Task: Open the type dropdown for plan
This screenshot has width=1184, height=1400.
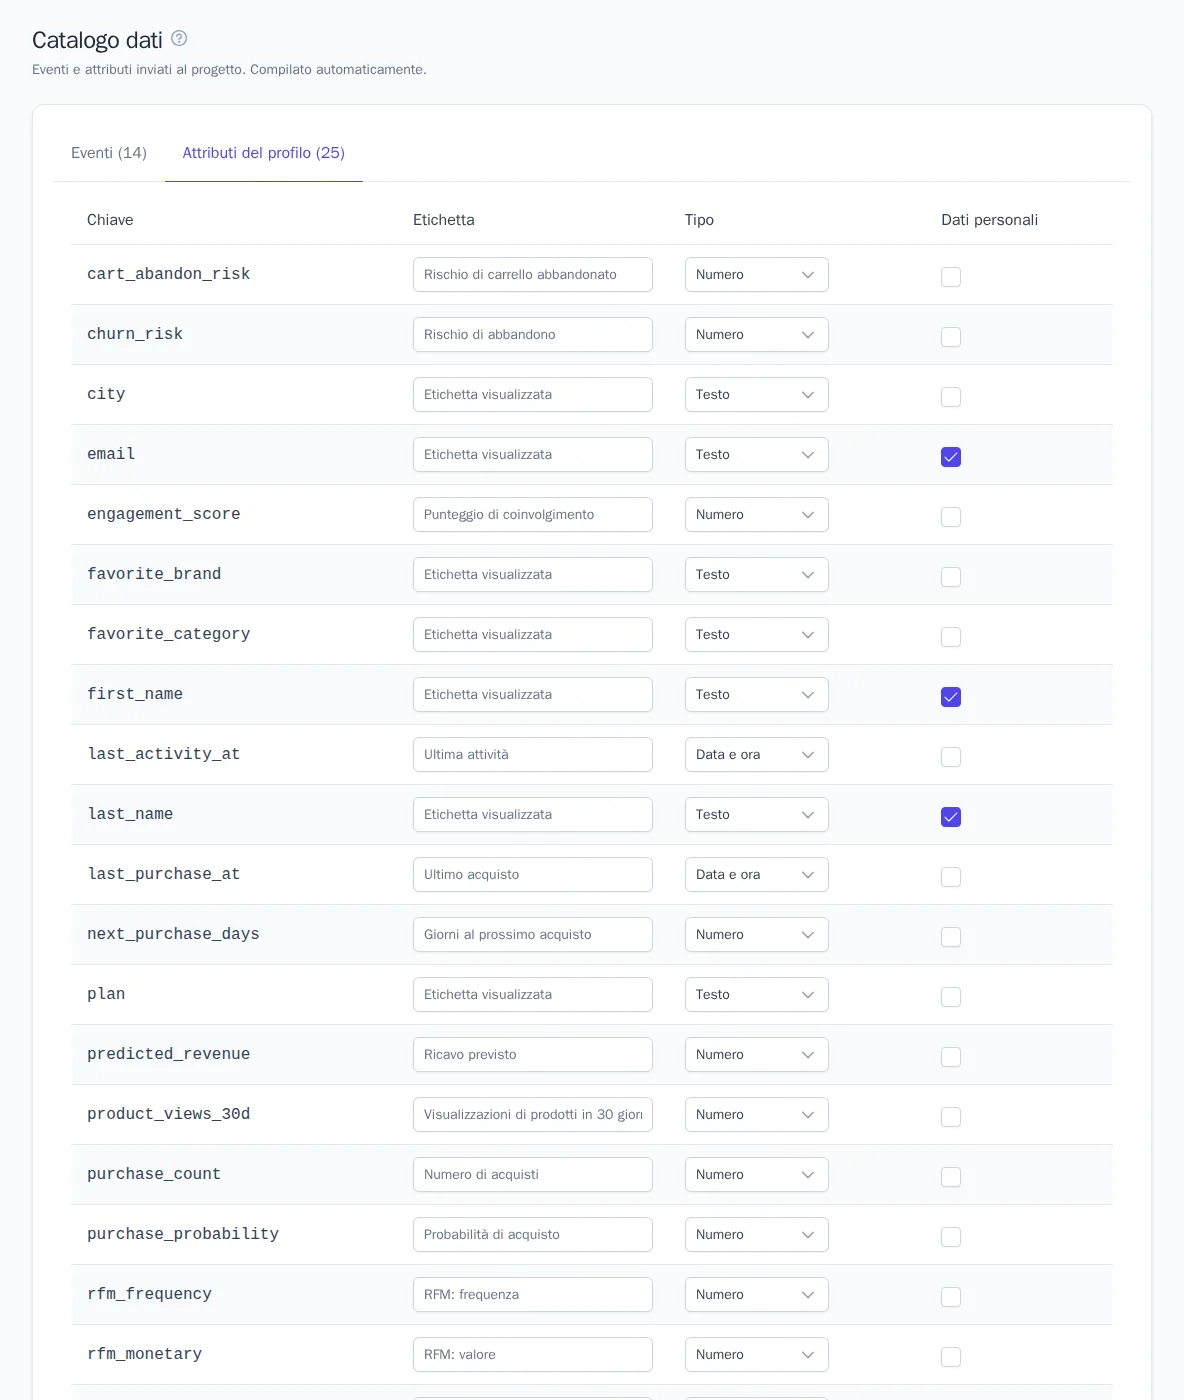Action: pos(757,995)
